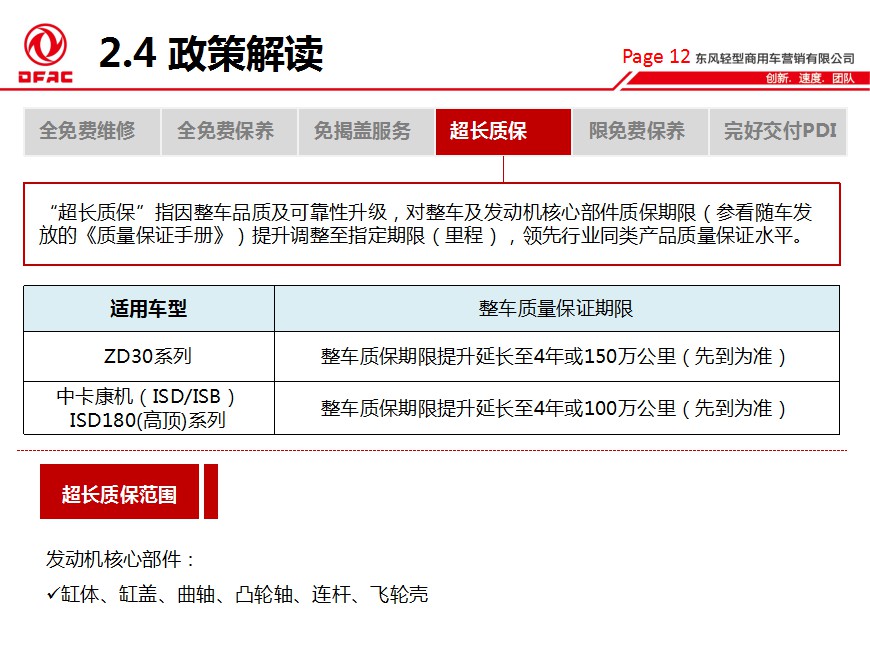870x652 pixels.
Task: Click the red-bordered policy description box
Action: pos(435,222)
